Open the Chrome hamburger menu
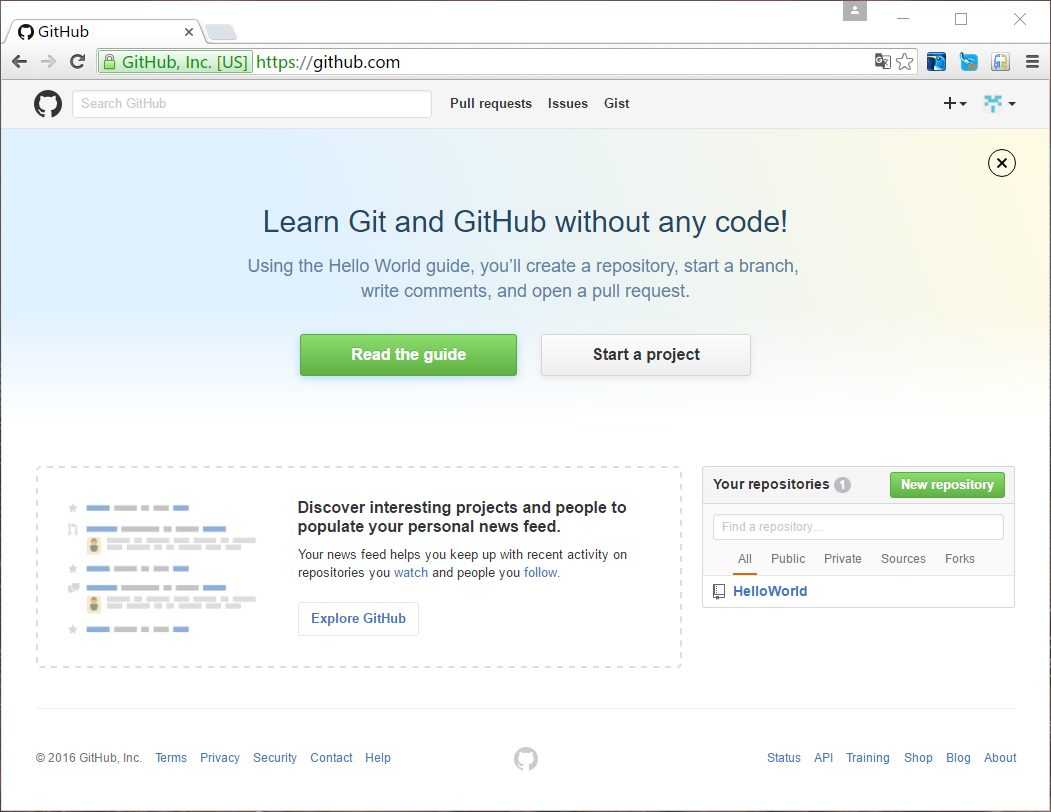 coord(1032,62)
